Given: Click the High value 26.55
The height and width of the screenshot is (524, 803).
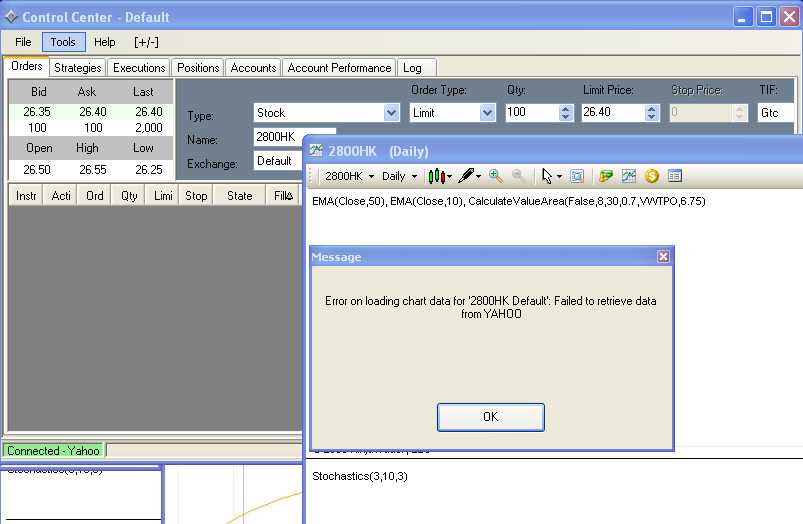Looking at the screenshot, I should pyautogui.click(x=93, y=170).
